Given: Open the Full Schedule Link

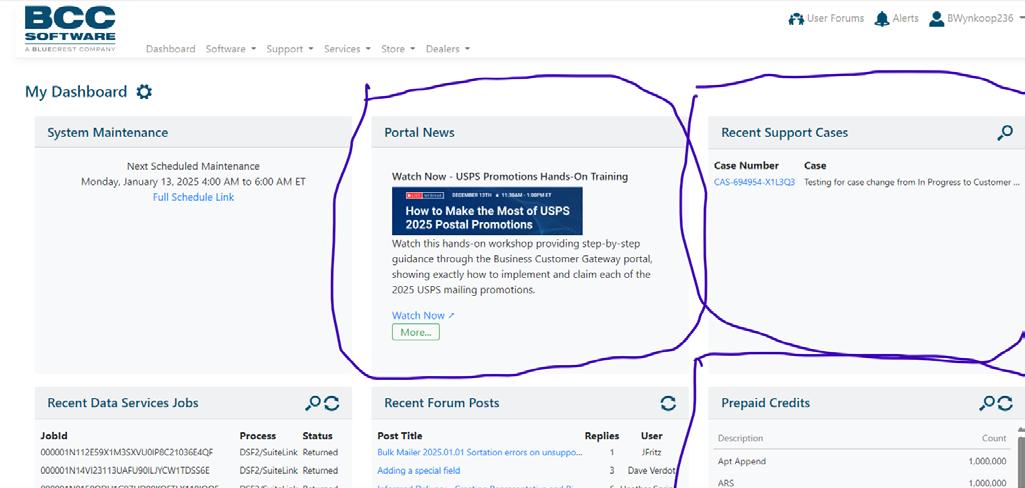Looking at the screenshot, I should click(193, 197).
